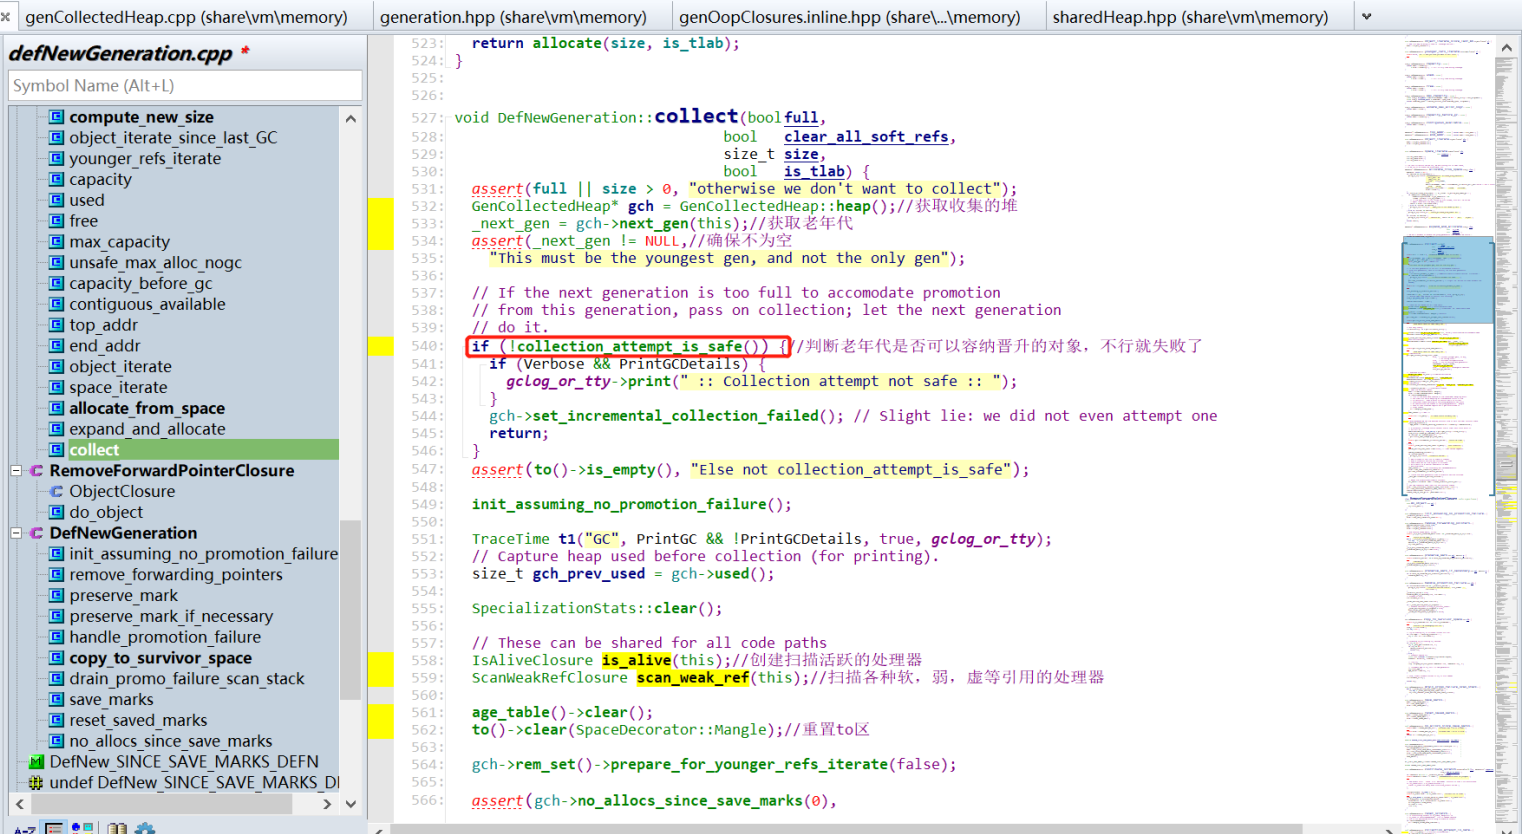Screen dimensions: 1523x834
Task: Open symbol window settings gear
Action: tap(145, 828)
